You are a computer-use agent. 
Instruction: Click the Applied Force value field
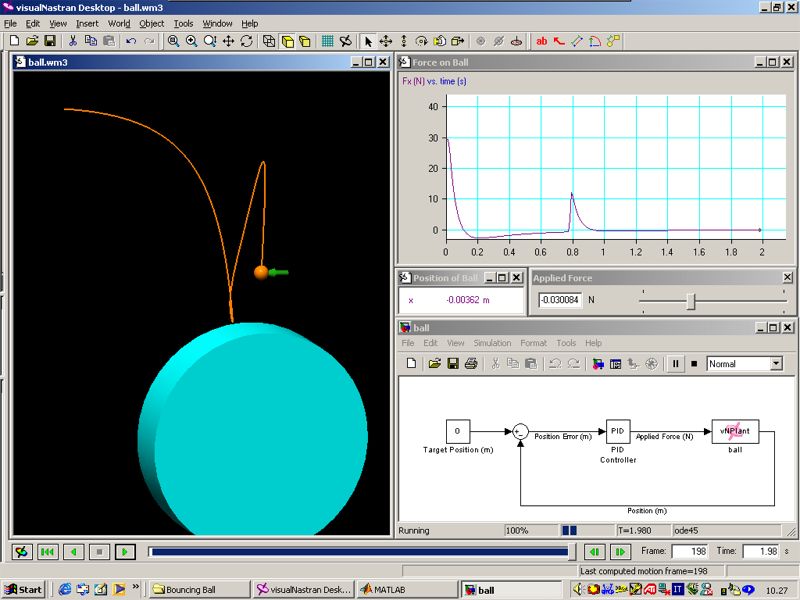point(560,299)
